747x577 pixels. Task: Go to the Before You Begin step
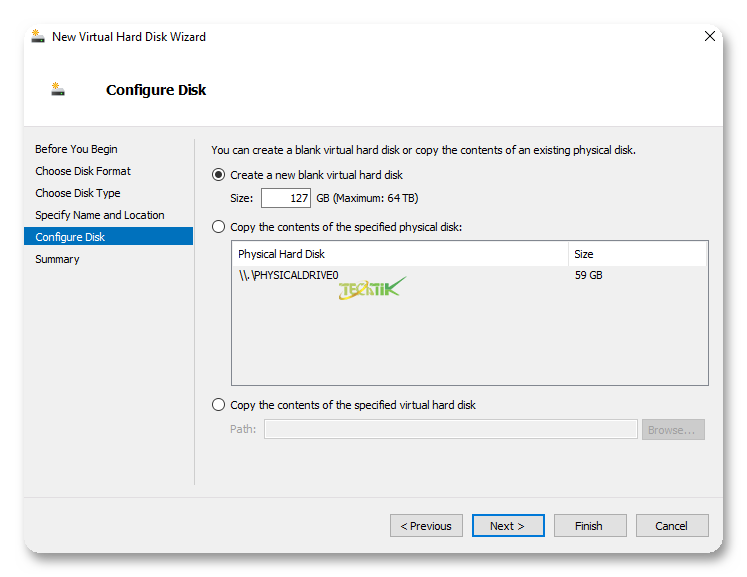pyautogui.click(x=76, y=149)
